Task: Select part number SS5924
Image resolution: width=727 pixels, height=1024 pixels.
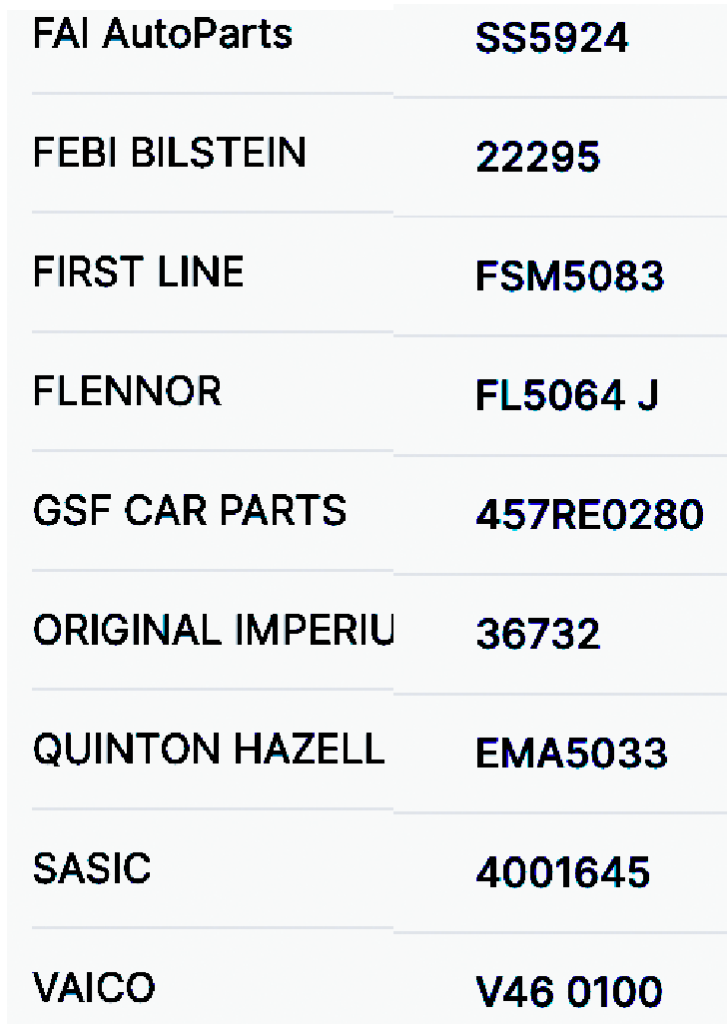Action: tap(551, 39)
